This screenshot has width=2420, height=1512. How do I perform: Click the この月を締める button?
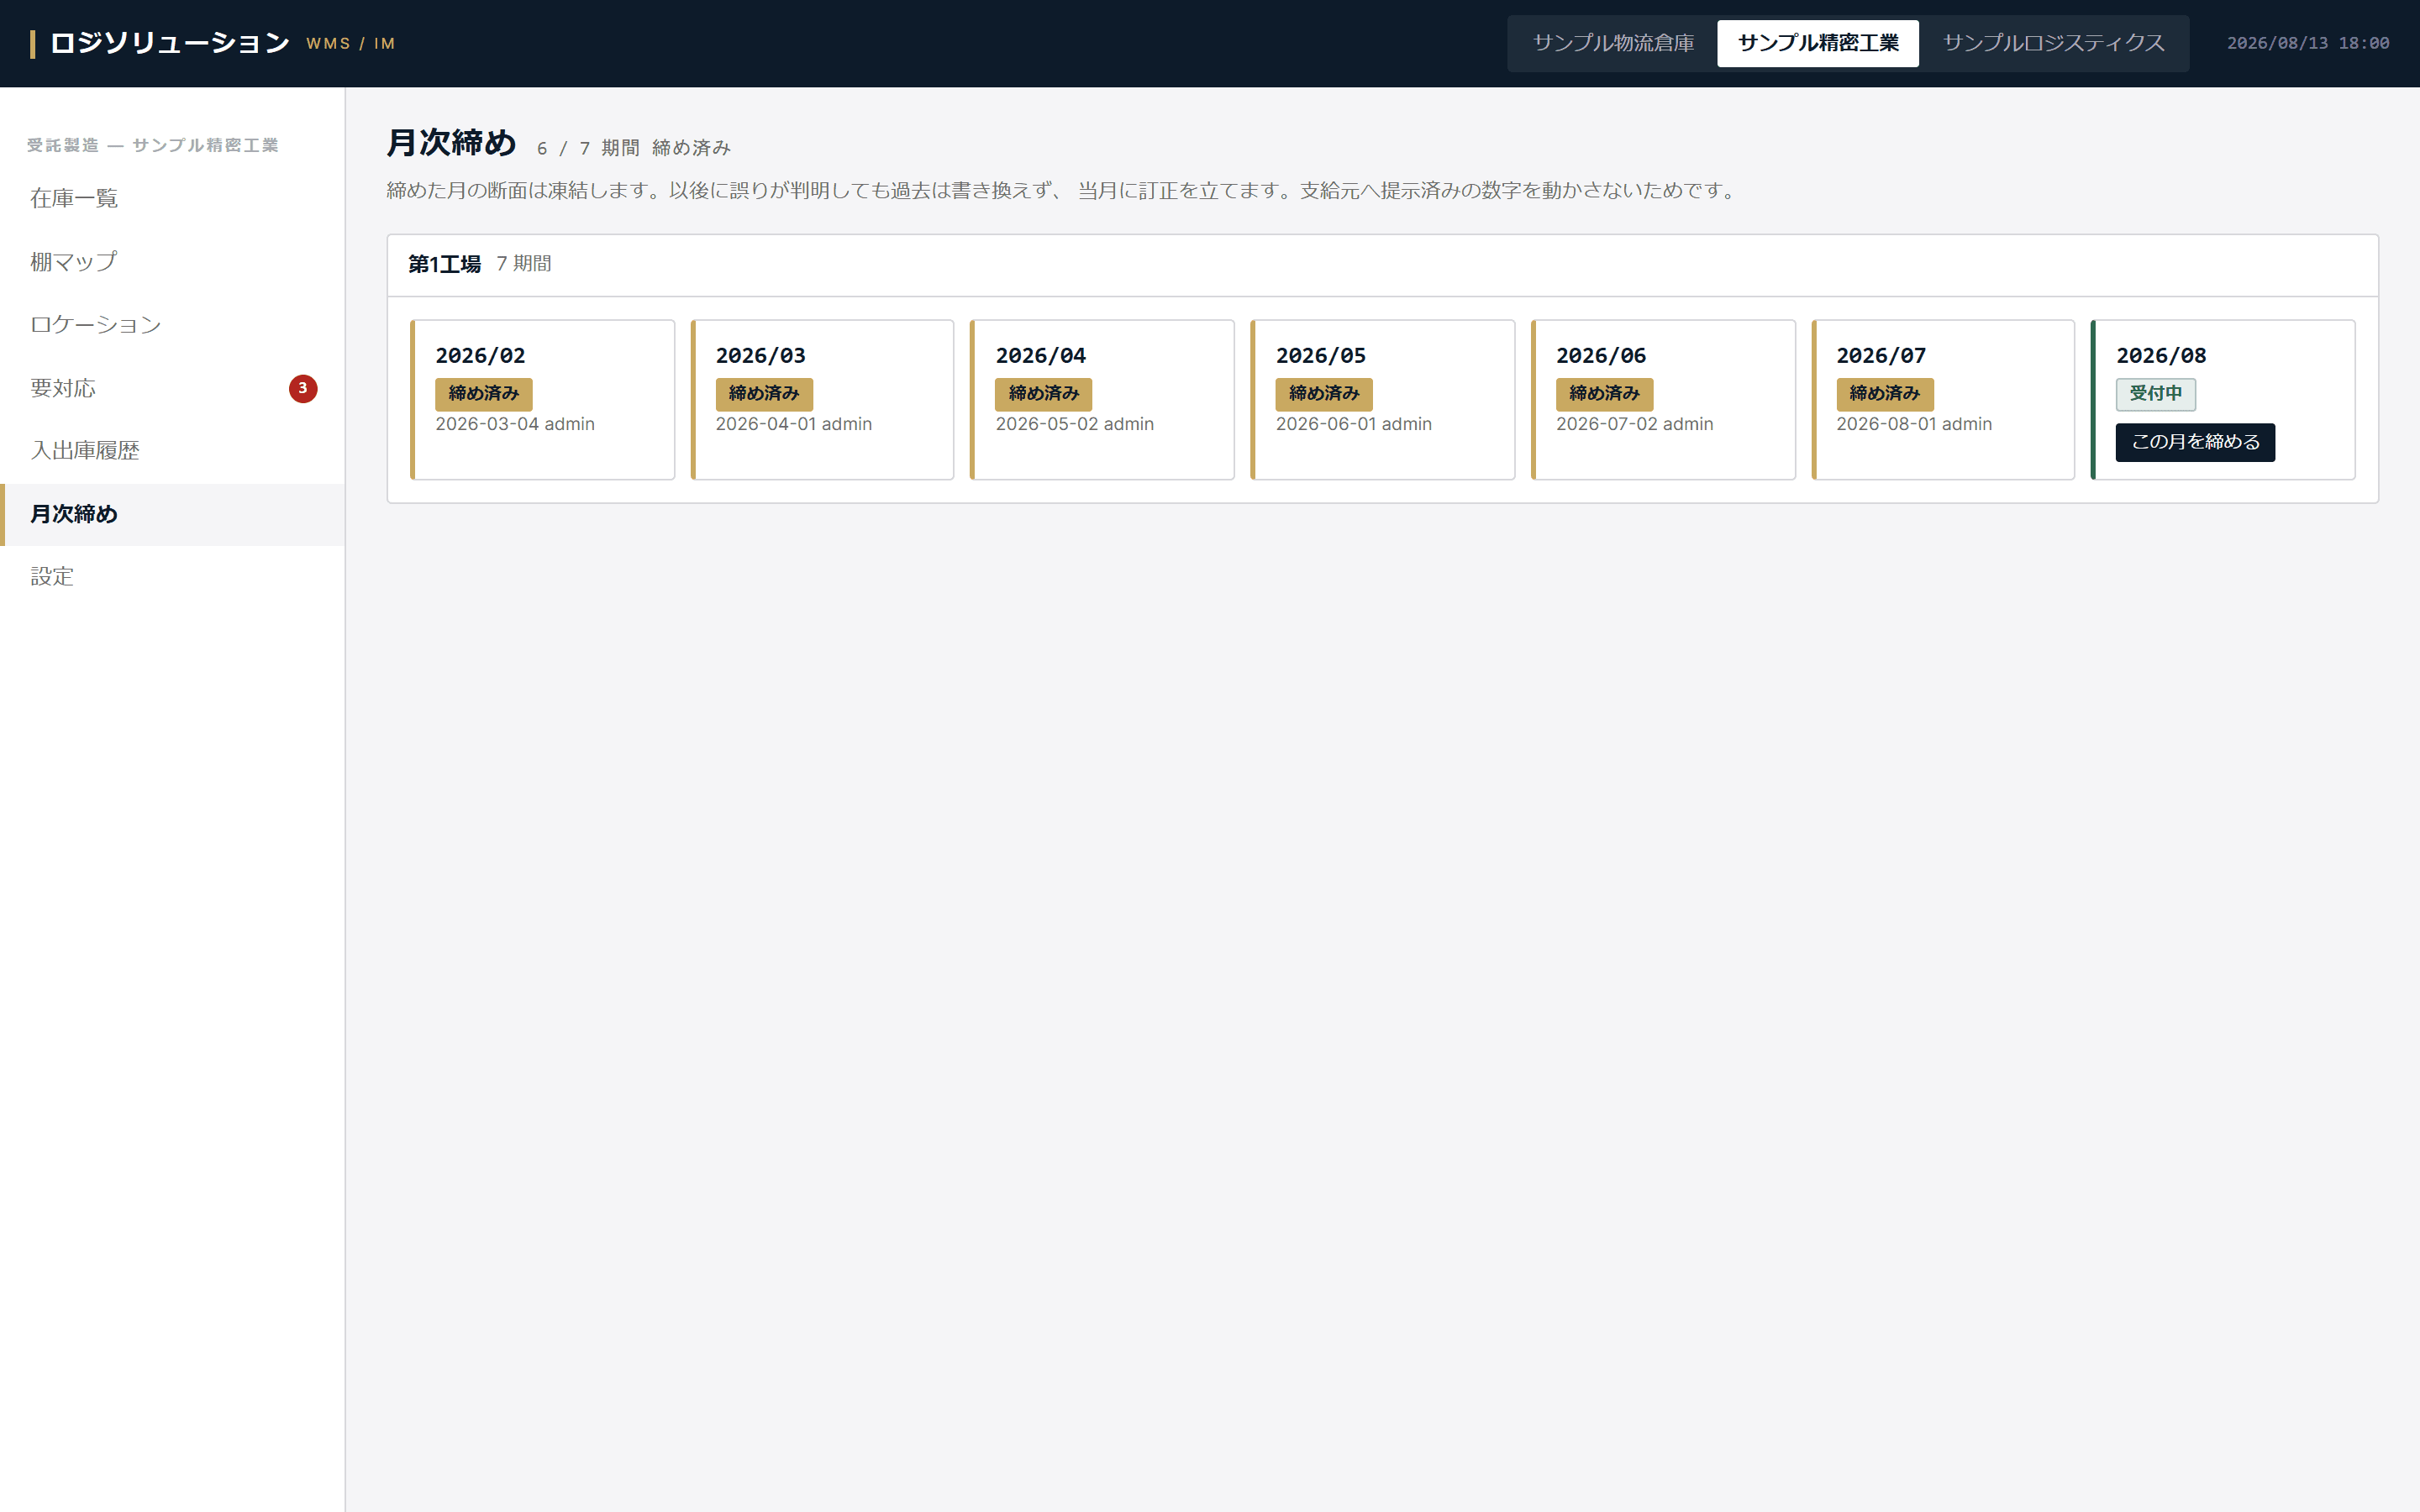(2195, 442)
